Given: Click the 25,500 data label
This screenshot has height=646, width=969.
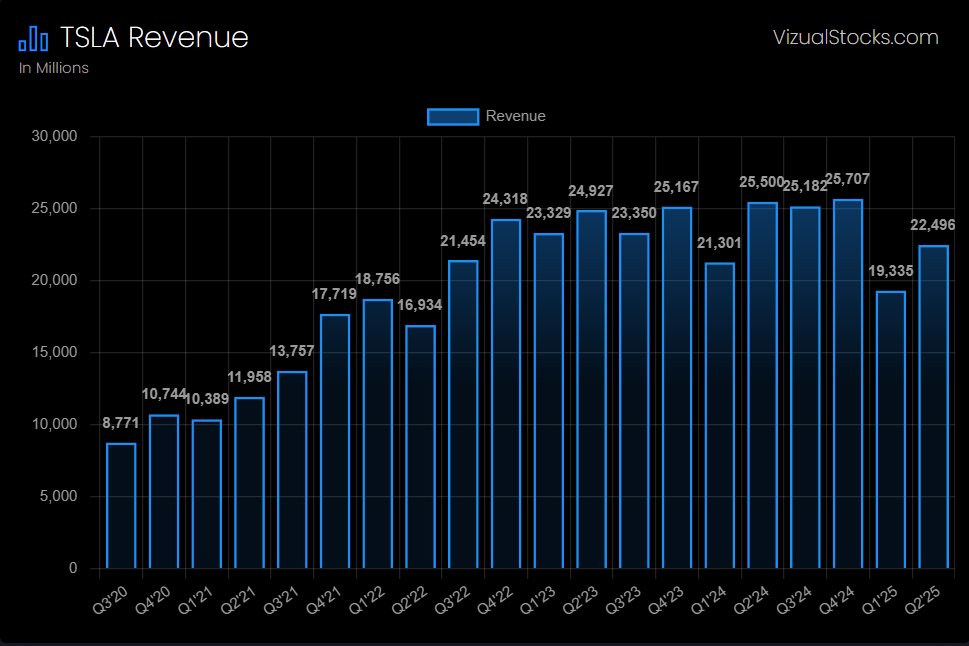Looking at the screenshot, I should tap(761, 182).
